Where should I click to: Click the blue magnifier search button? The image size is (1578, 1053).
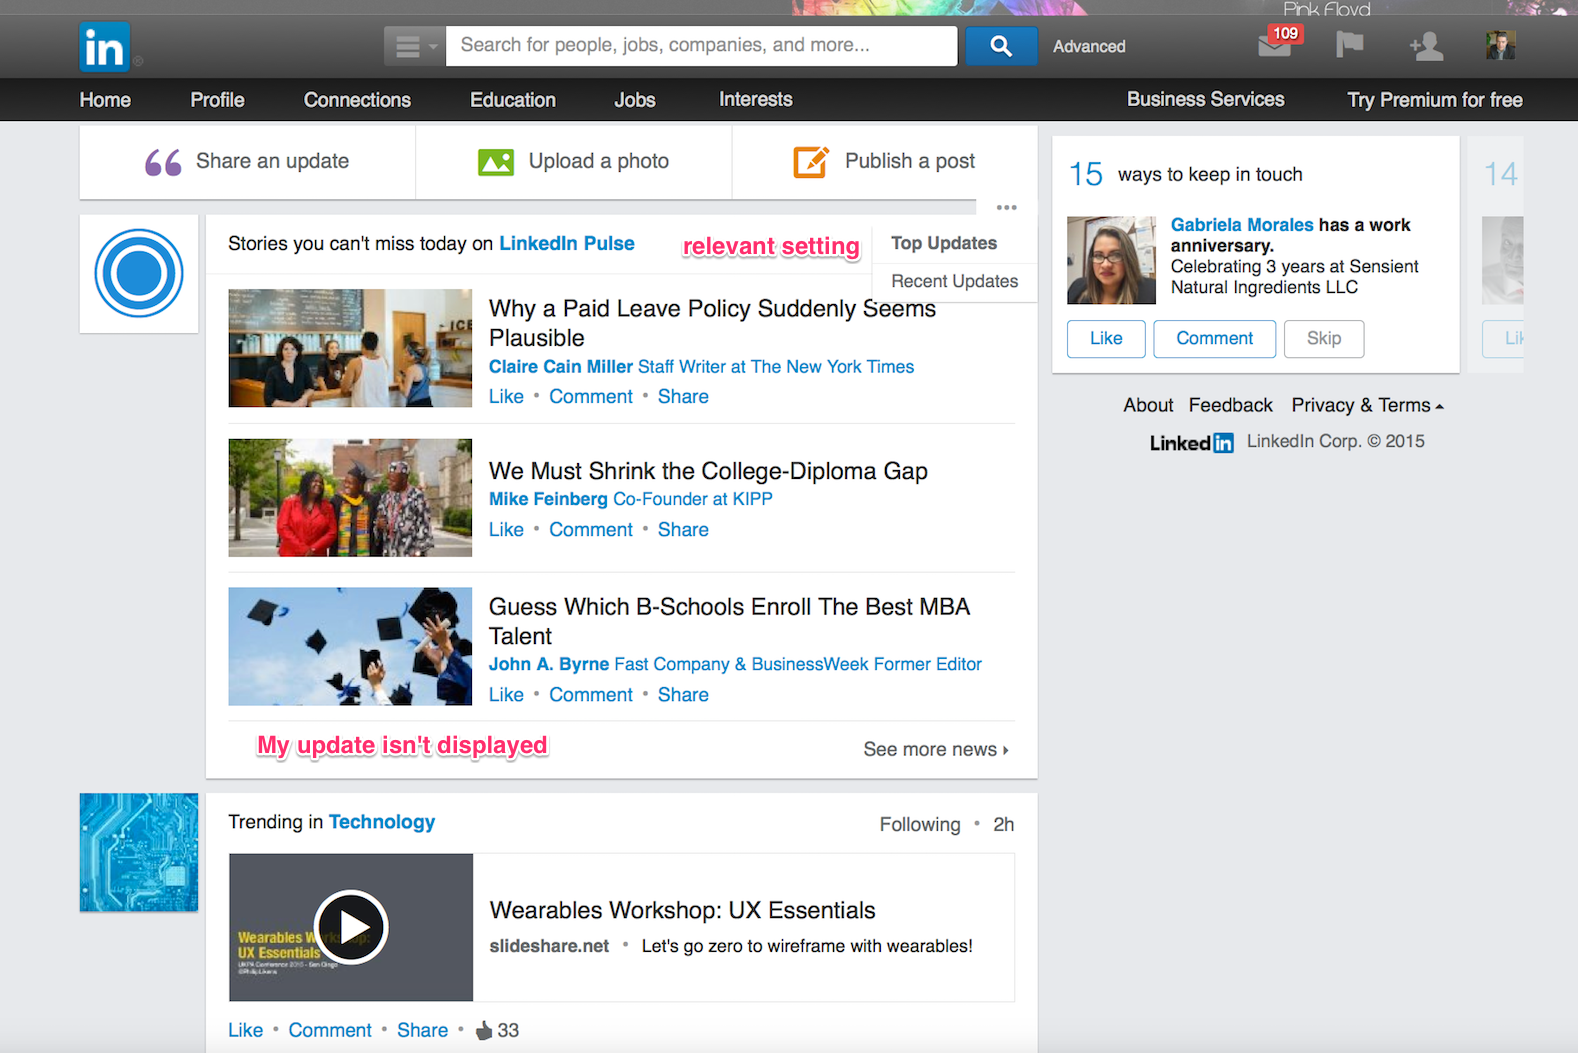coord(1001,46)
